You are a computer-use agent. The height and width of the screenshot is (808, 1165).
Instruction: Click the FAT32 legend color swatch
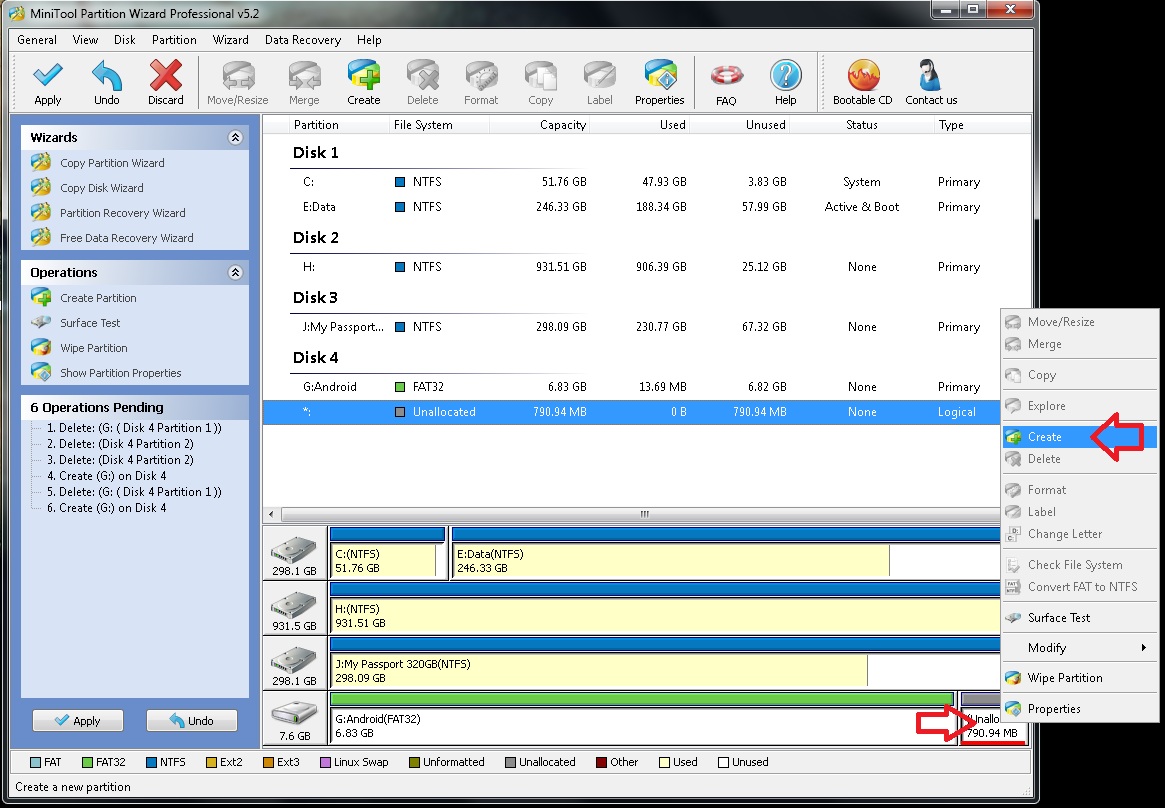(x=87, y=762)
